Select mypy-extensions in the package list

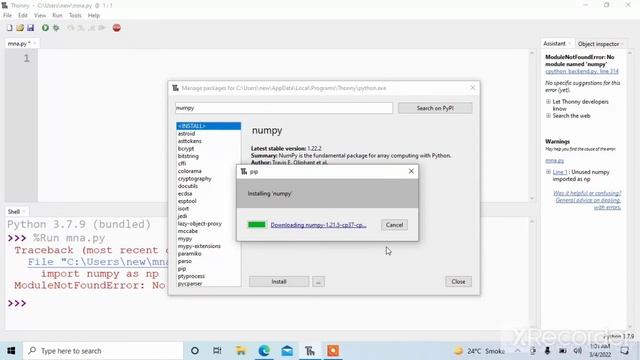pyautogui.click(x=199, y=246)
